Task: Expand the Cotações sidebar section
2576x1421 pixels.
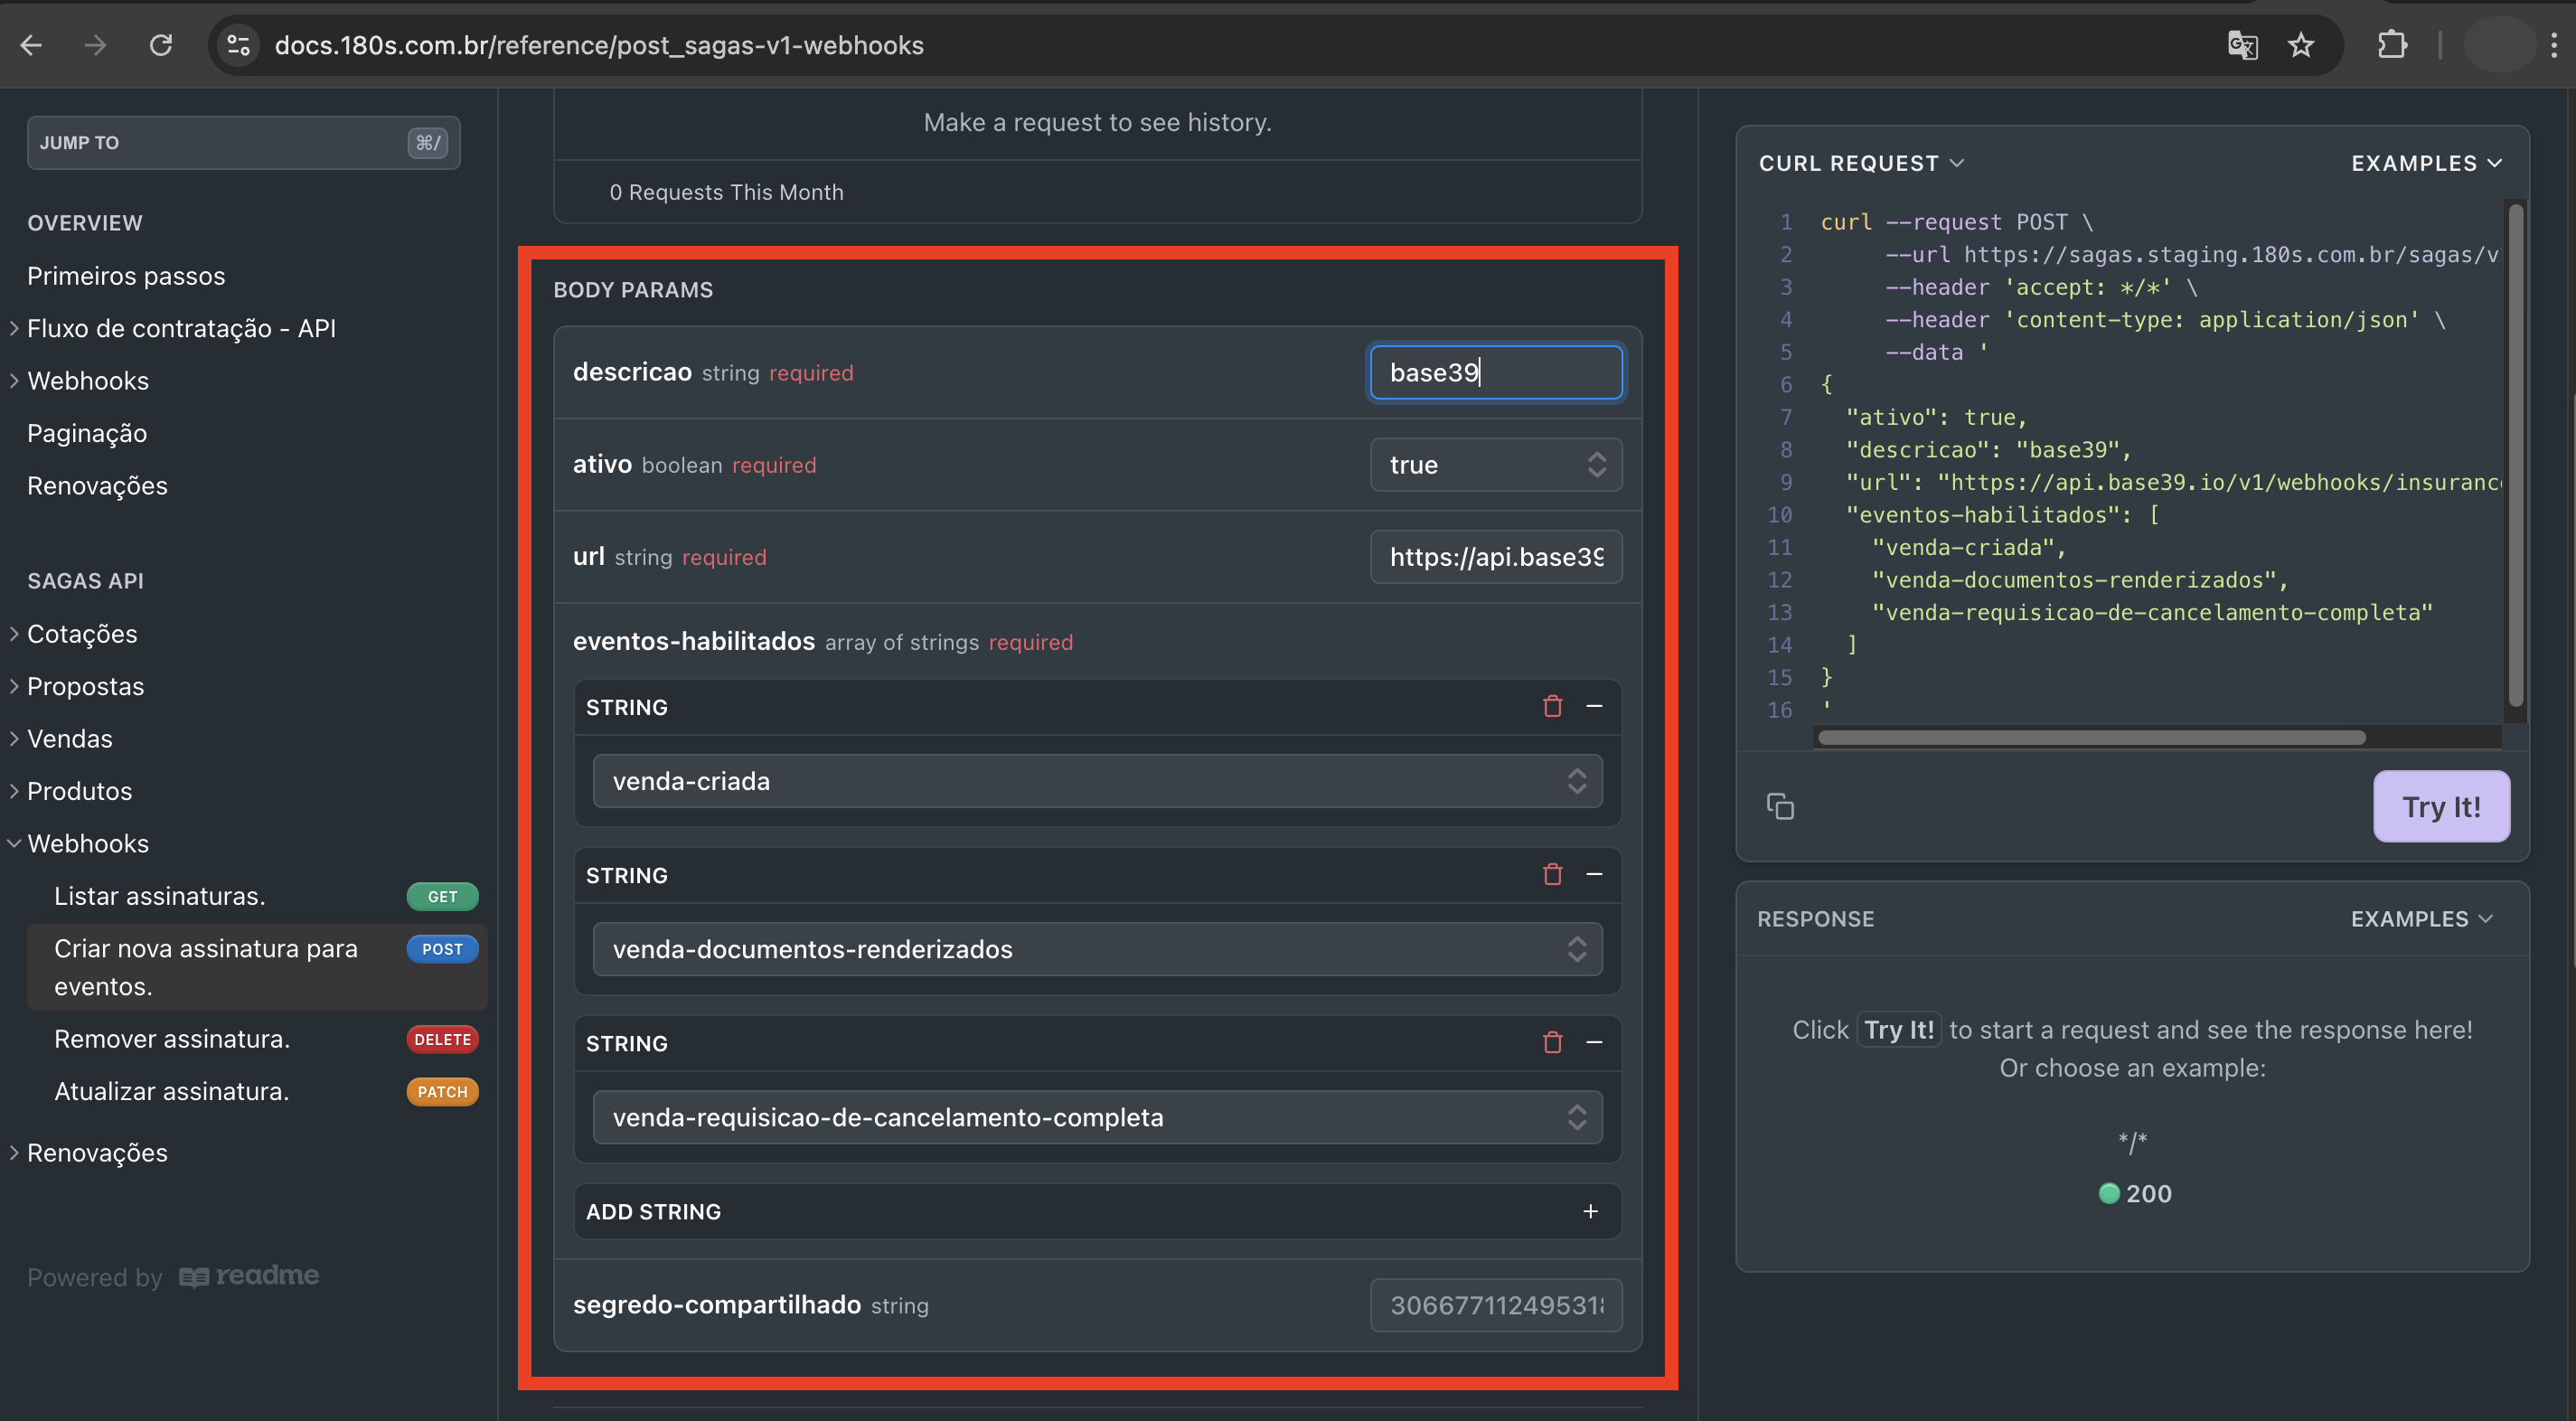Action: (x=82, y=634)
